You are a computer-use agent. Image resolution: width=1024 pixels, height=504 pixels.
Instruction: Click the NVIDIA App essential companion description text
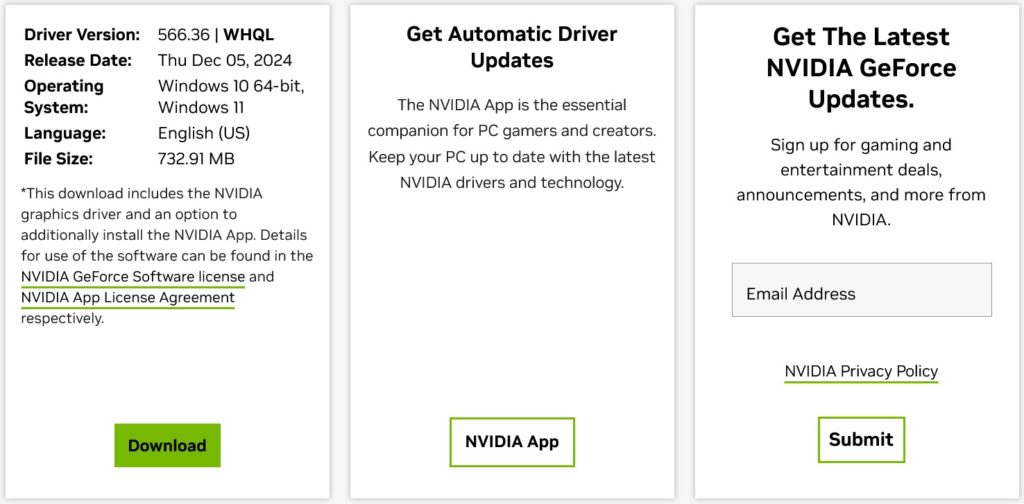coord(512,144)
